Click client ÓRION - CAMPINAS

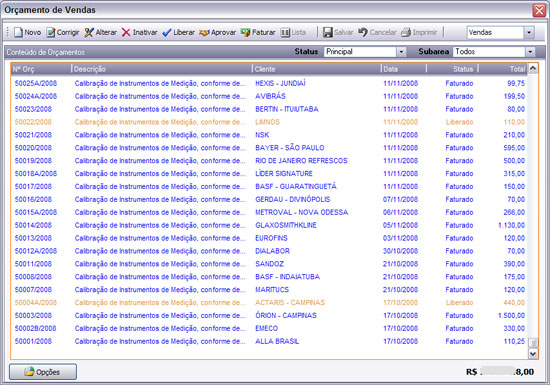[x=286, y=315]
